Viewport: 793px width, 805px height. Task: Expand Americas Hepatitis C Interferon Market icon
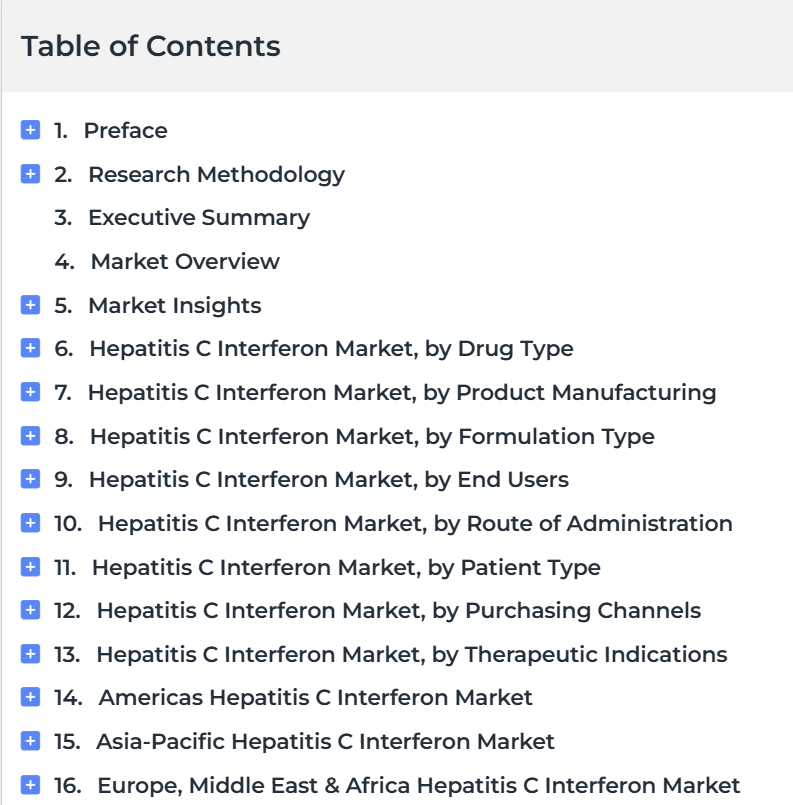pyautogui.click(x=30, y=697)
